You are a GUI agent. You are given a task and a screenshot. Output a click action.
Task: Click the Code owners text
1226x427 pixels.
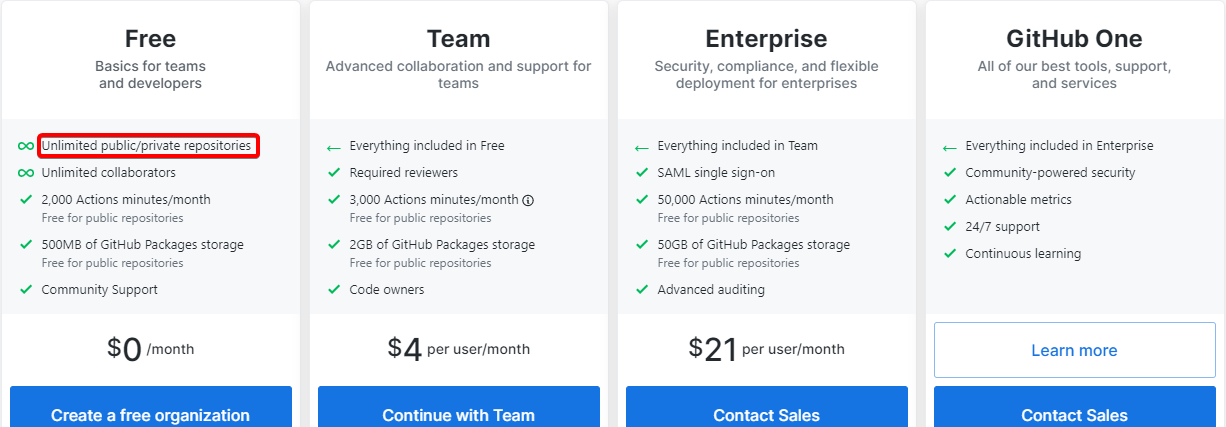pos(387,290)
